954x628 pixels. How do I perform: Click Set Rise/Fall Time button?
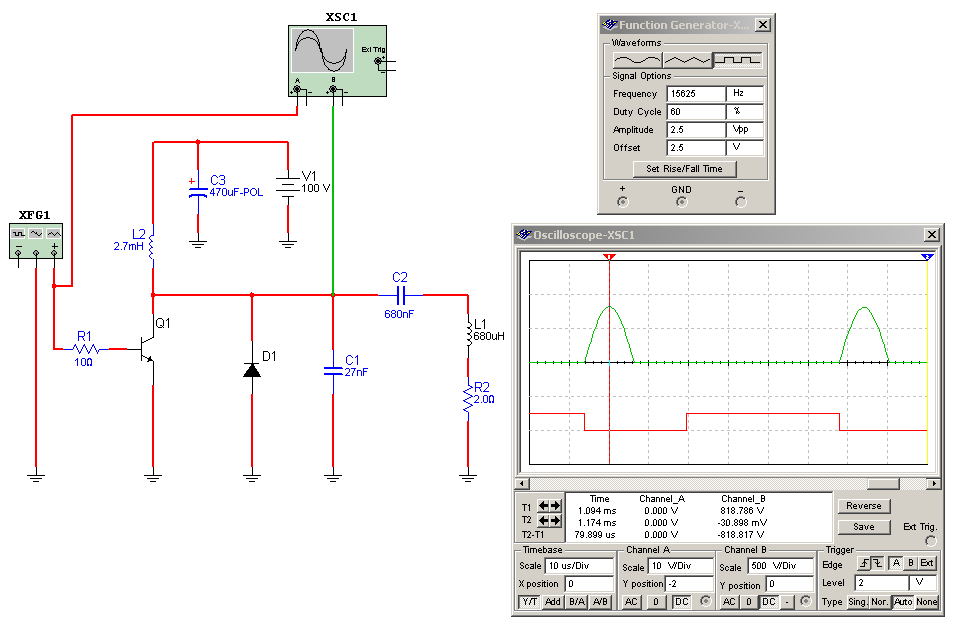tap(684, 169)
